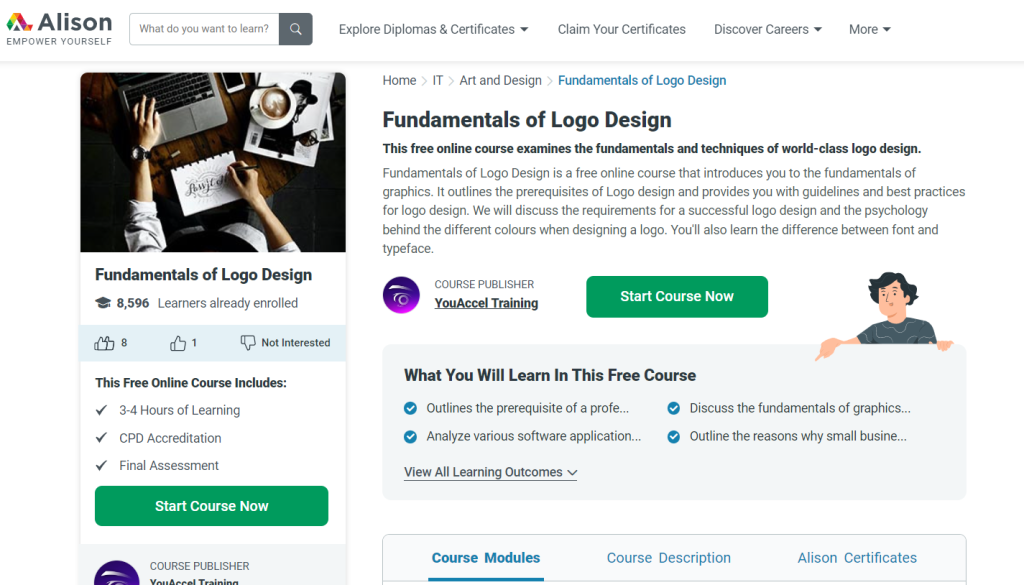Expand View All Learning Outcomes

489,472
